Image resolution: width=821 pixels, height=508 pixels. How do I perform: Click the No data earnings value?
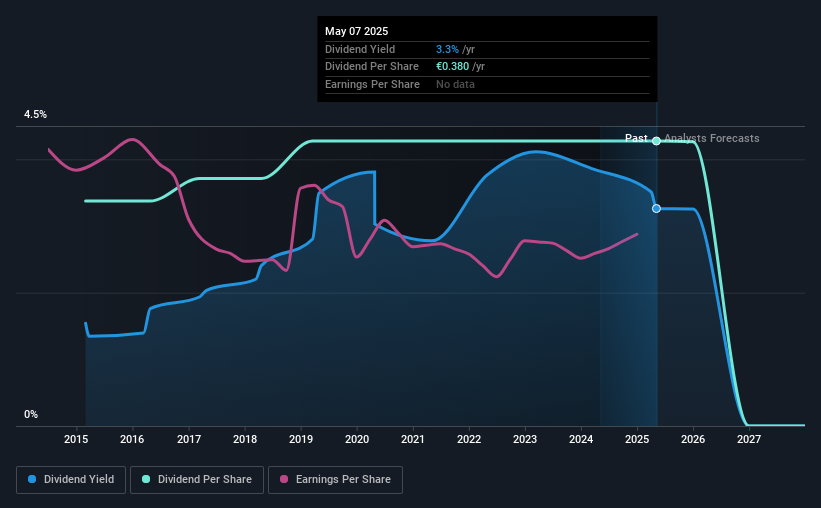455,84
